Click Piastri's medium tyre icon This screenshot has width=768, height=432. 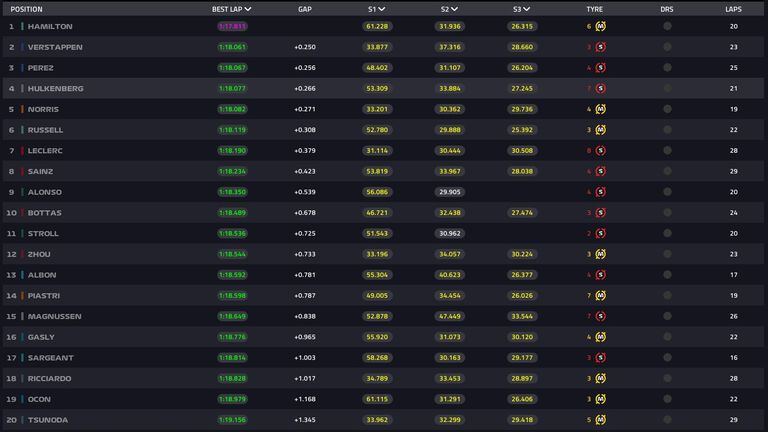coord(601,296)
